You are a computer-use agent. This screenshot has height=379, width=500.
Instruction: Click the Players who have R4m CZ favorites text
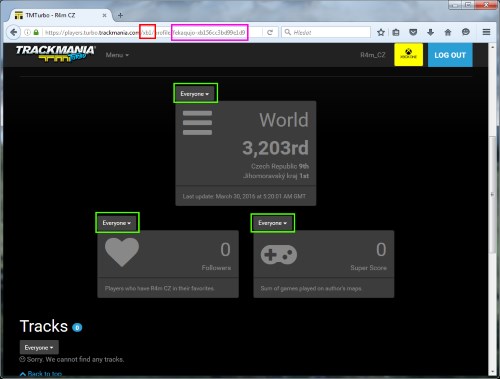coord(160,288)
